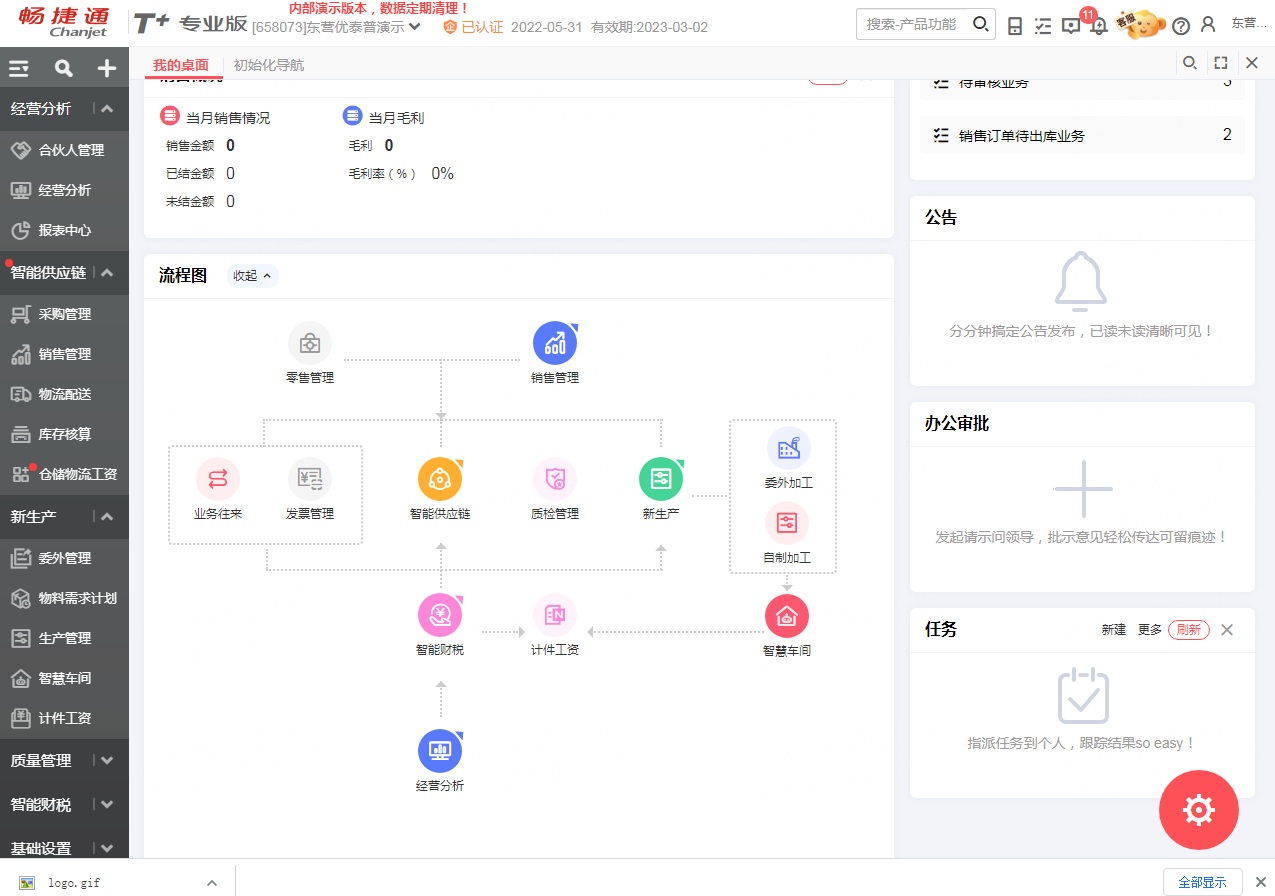Click the customer service mascot icon
This screenshot has height=896, width=1275.
(1141, 24)
